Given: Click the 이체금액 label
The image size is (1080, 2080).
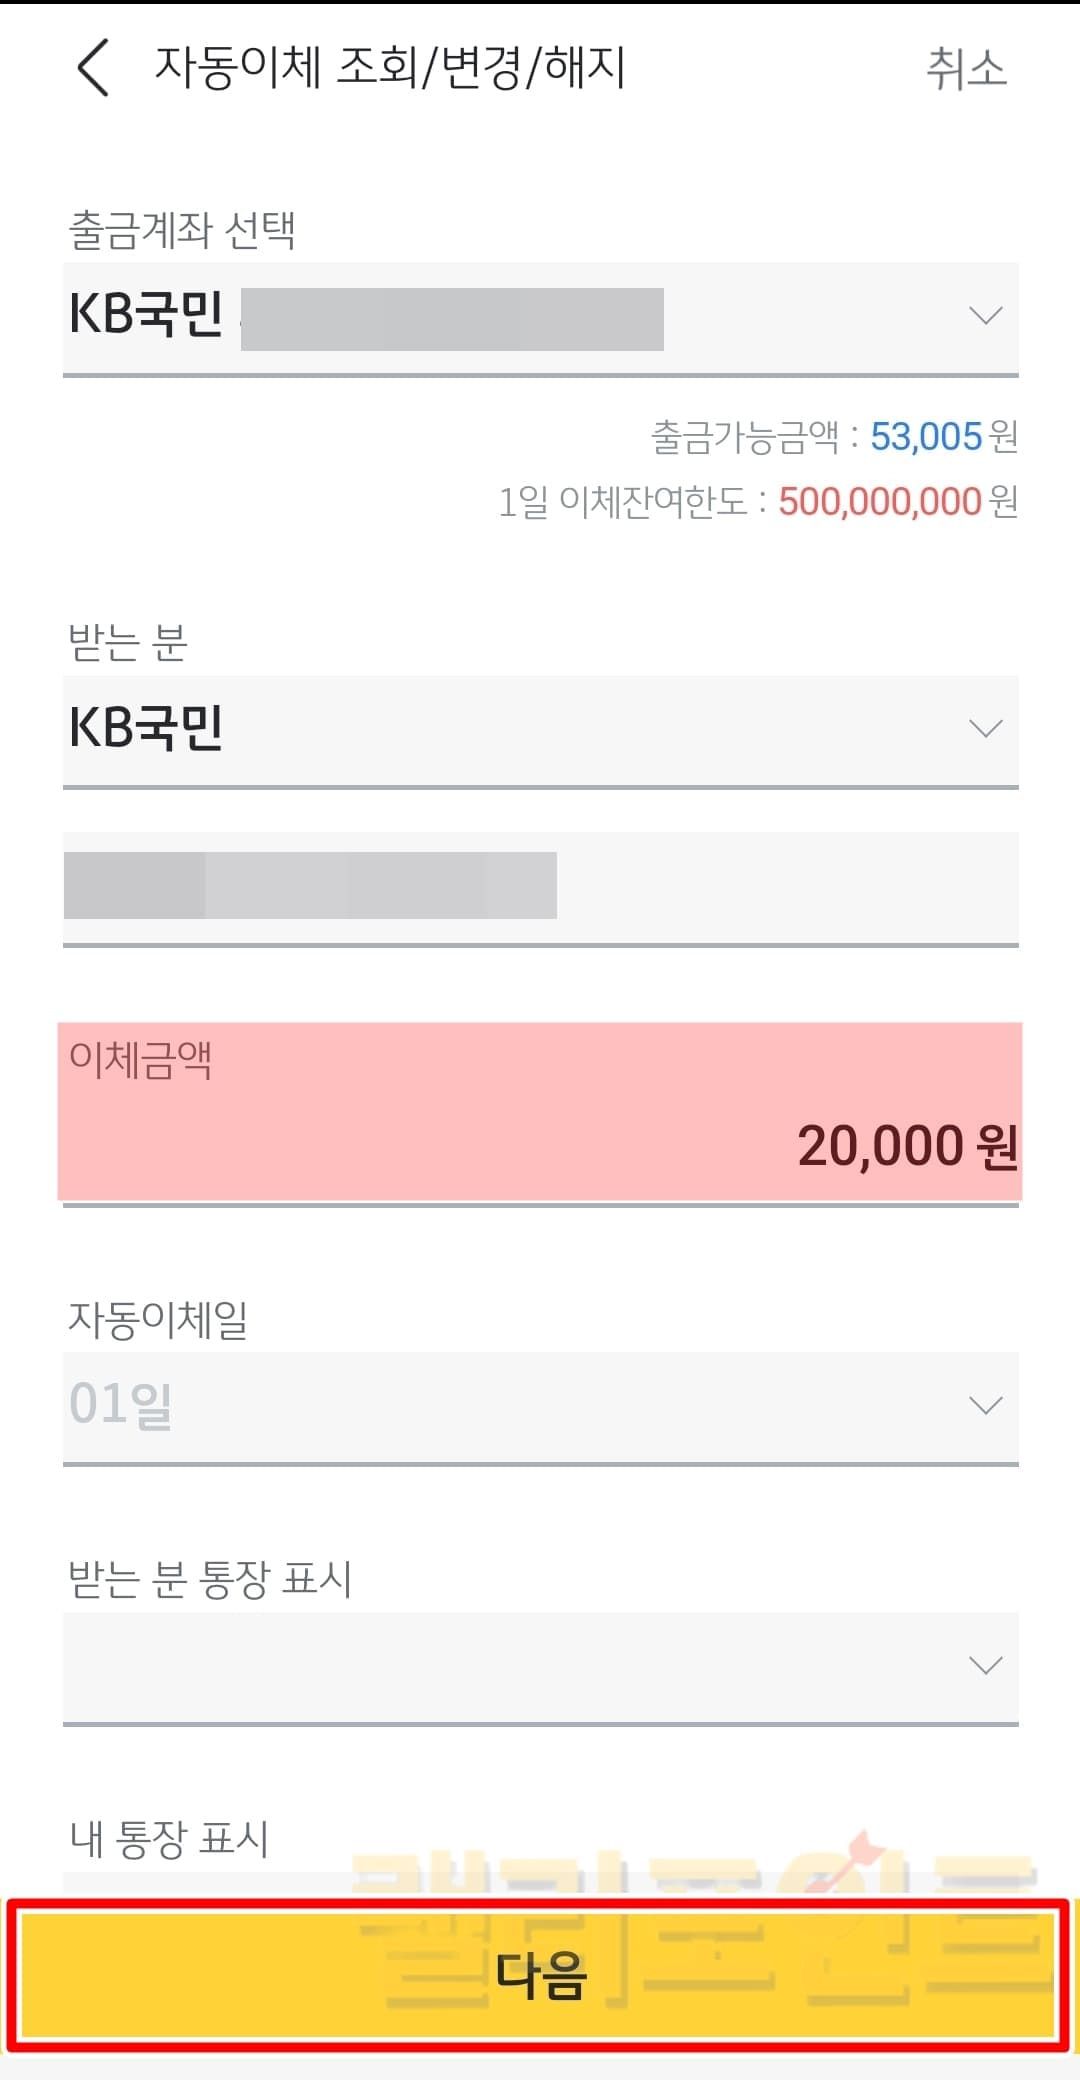Looking at the screenshot, I should pyautogui.click(x=140, y=1060).
